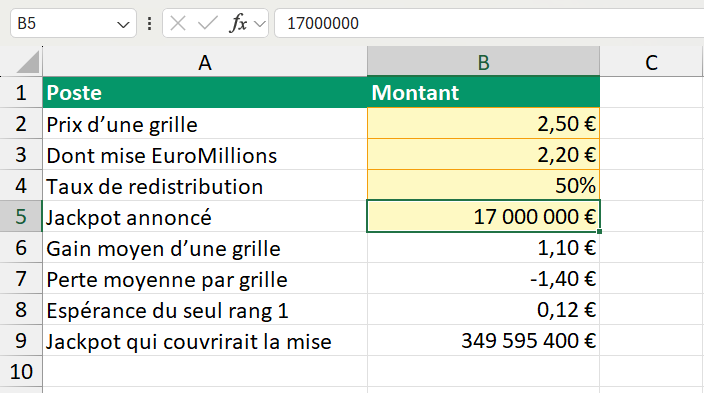Click the fill handle of cell B5
Screen dimensions: 704x393
click(599, 231)
